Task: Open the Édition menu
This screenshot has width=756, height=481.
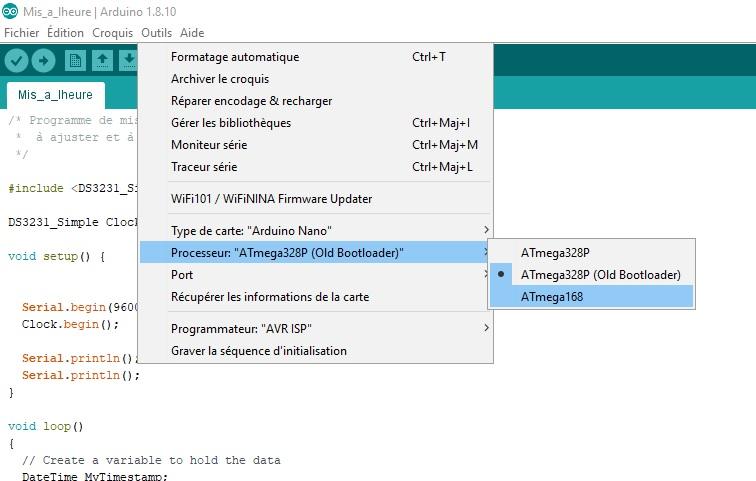Action: tap(65, 33)
